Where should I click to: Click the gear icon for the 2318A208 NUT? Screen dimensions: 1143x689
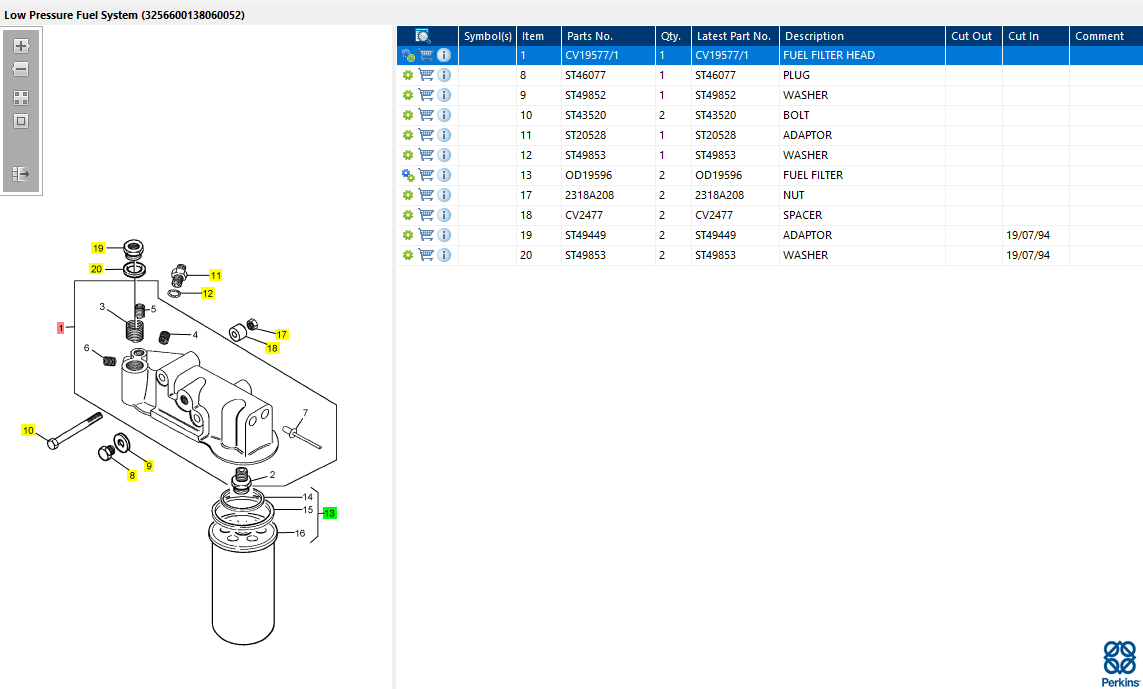(407, 195)
